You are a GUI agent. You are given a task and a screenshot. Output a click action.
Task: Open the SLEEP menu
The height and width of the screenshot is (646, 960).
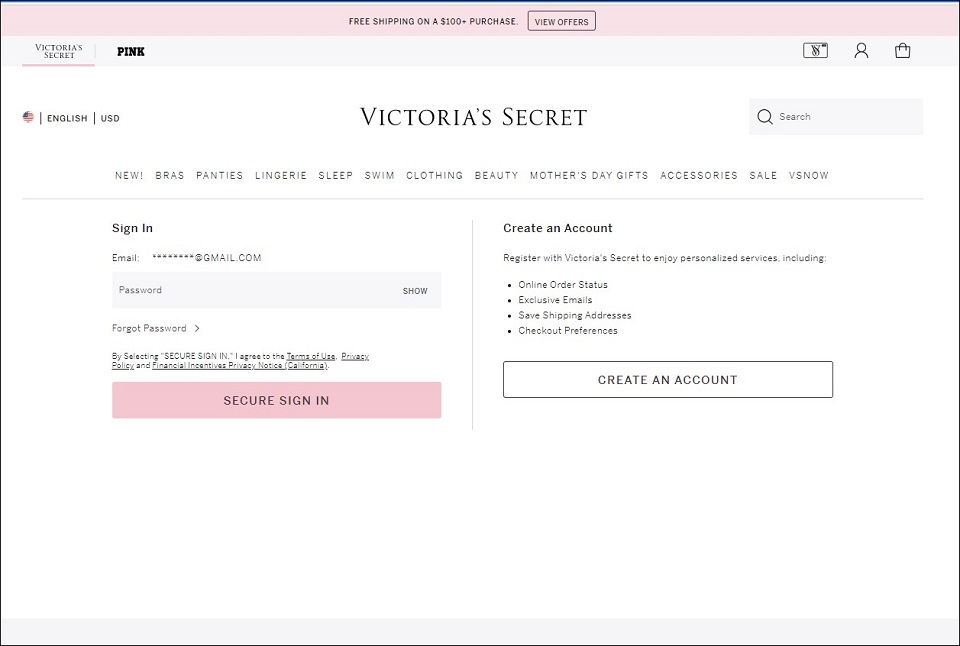pyautogui.click(x=336, y=175)
